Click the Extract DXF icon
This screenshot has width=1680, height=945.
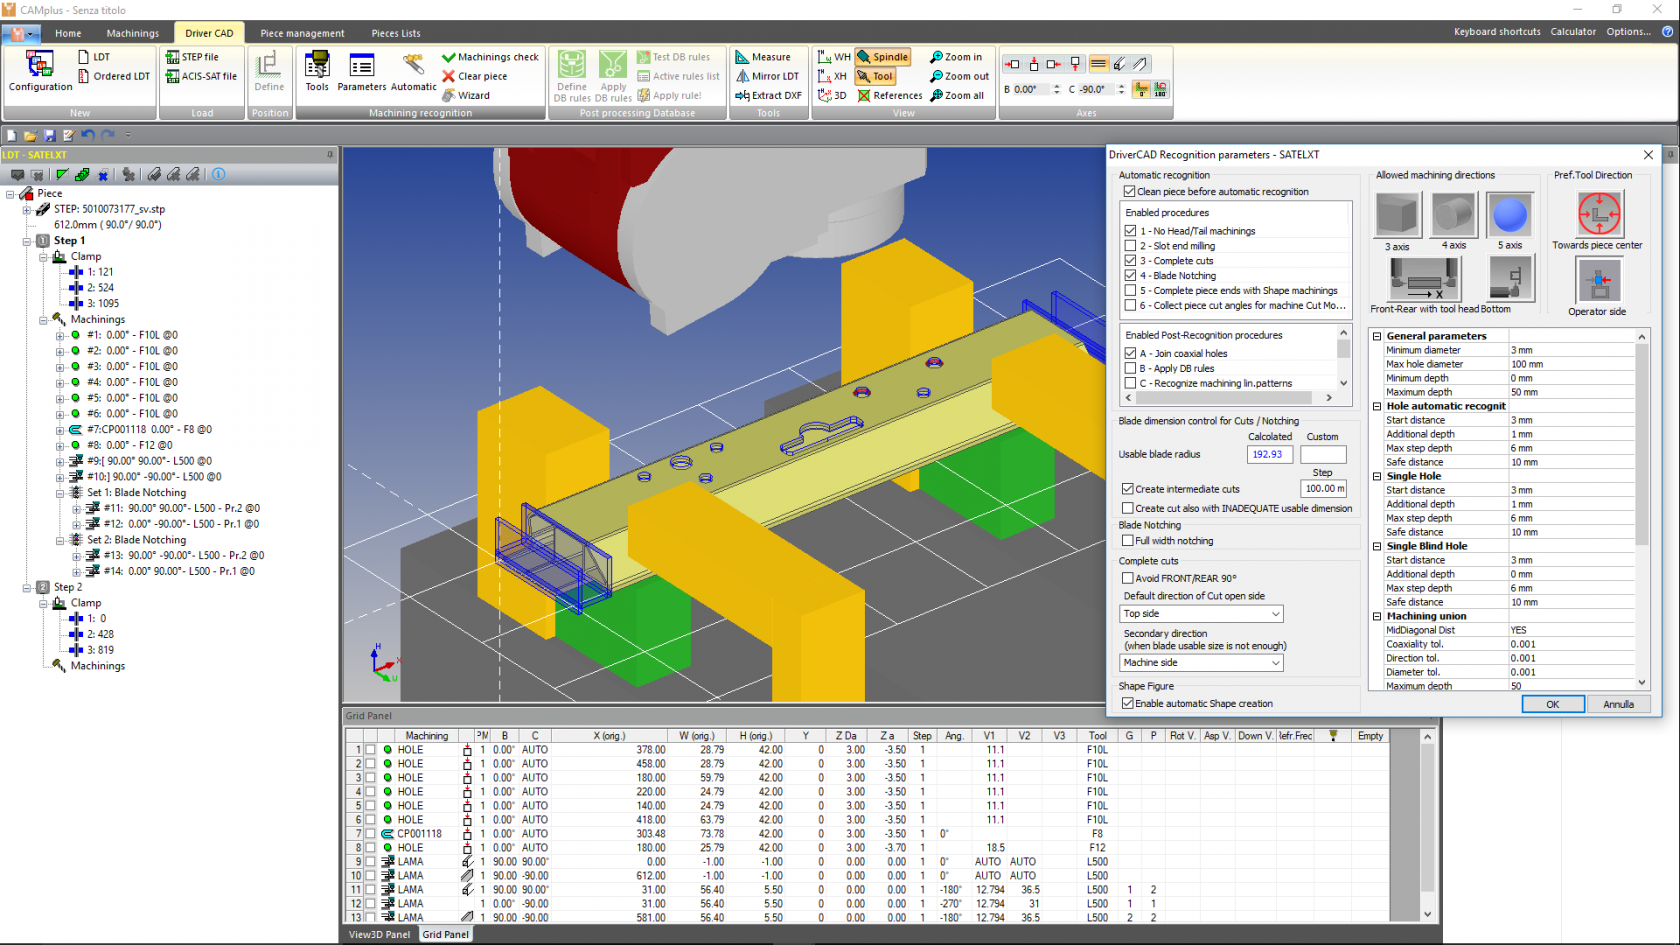click(x=768, y=95)
